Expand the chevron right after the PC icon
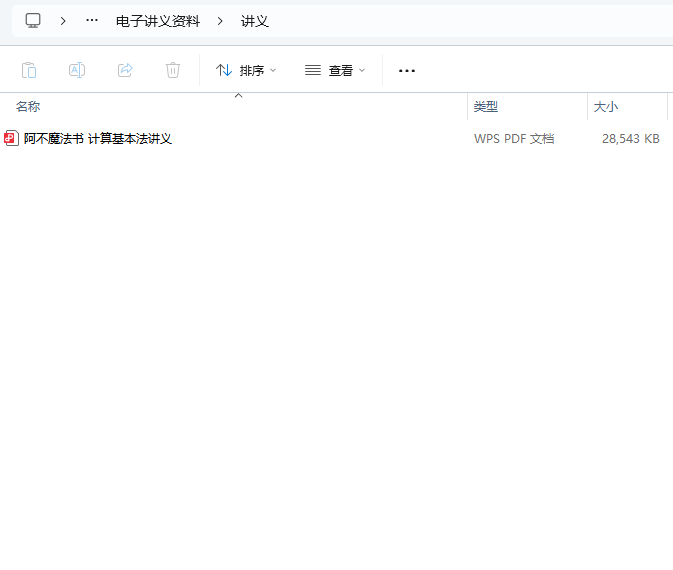Viewport: 673px width, 570px height. tap(63, 21)
